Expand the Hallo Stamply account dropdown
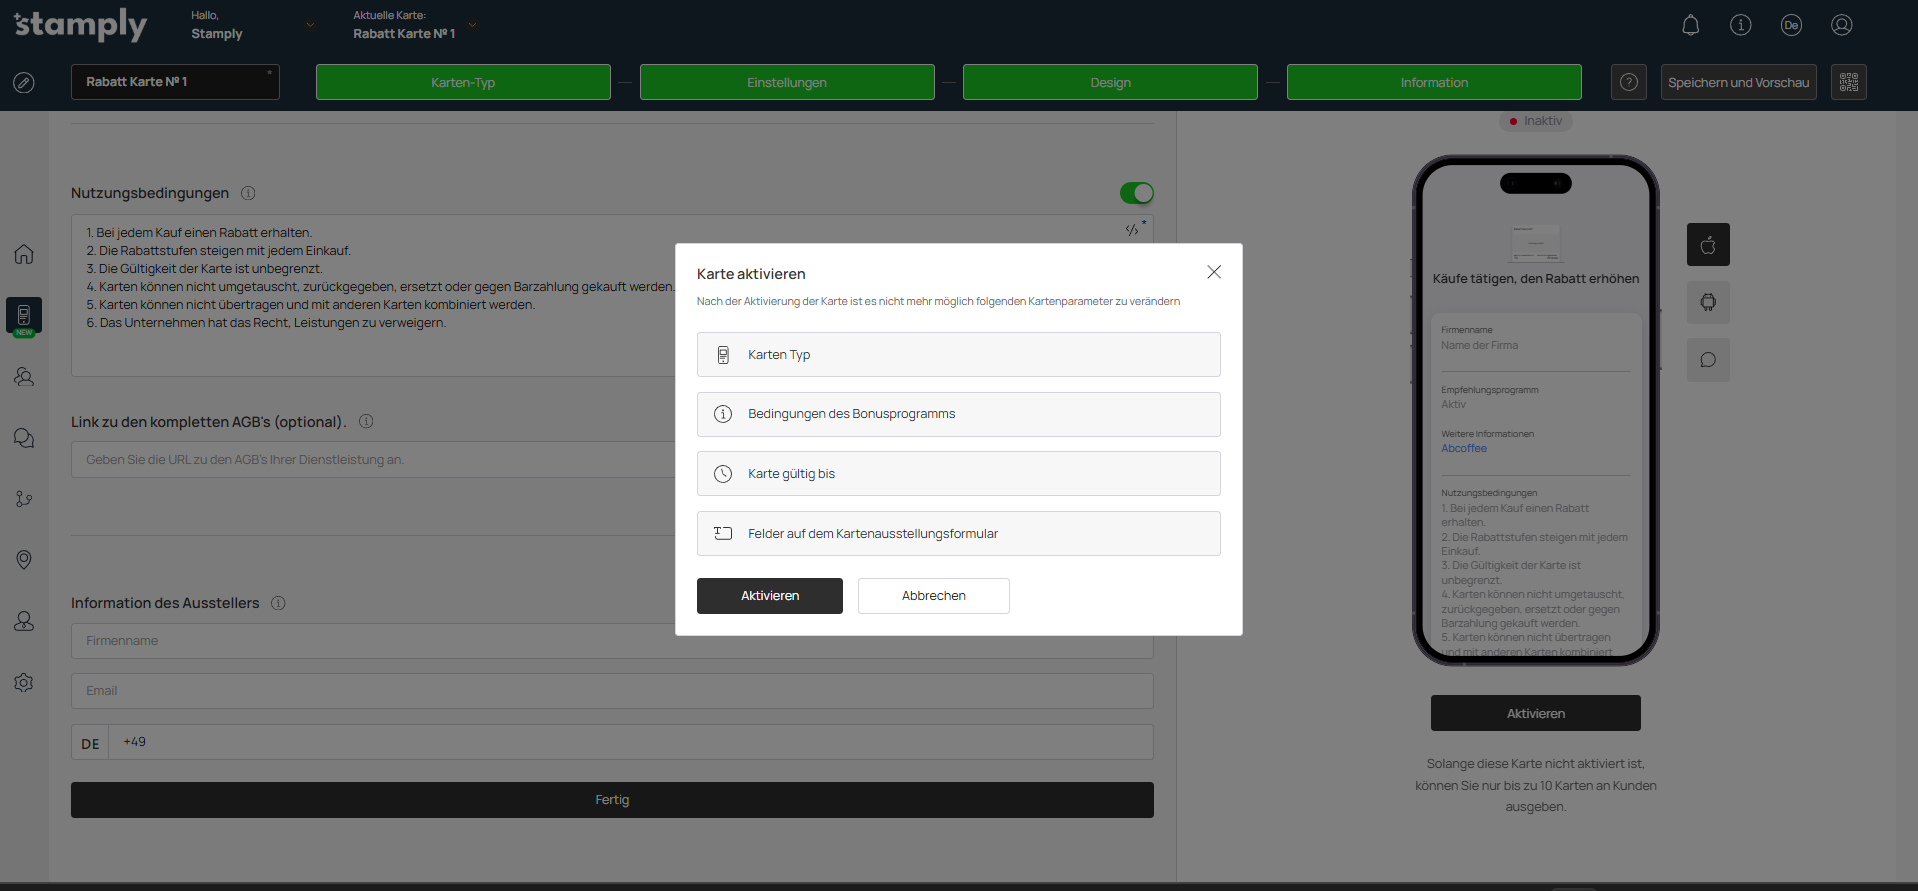The width and height of the screenshot is (1918, 891). 310,25
